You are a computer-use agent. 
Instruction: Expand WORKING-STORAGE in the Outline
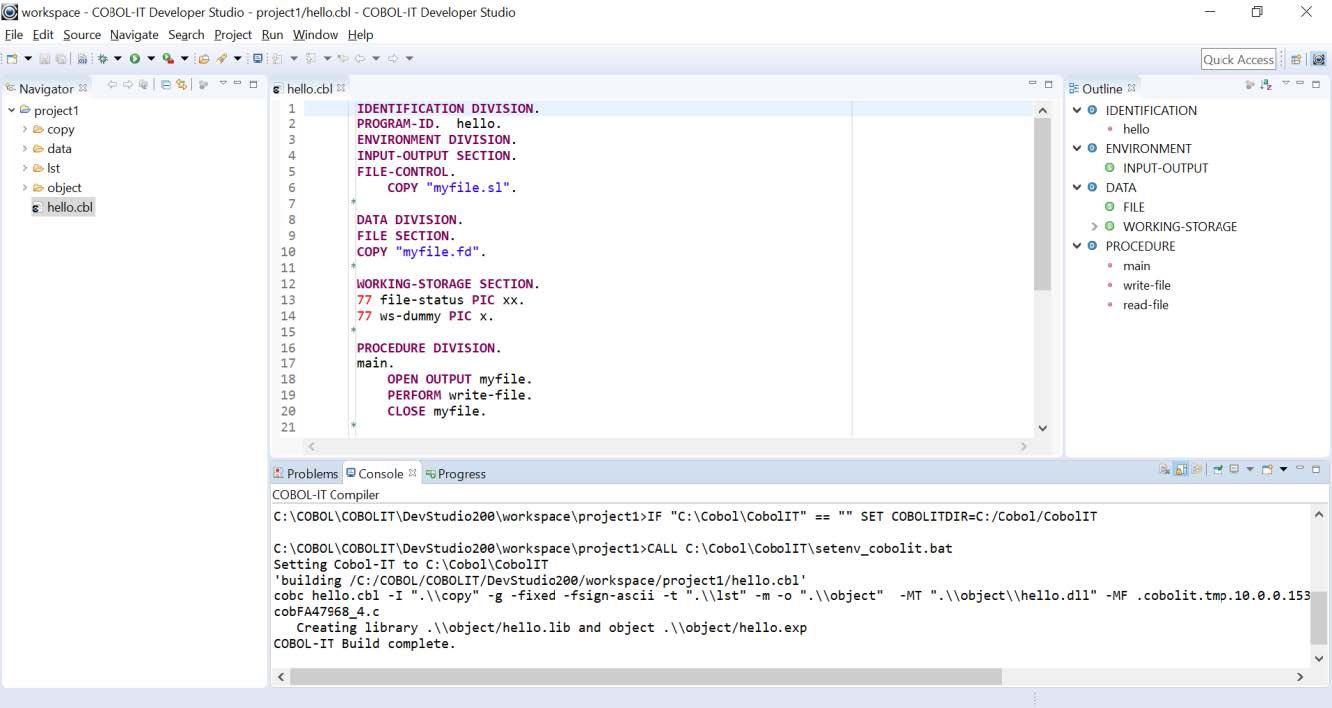coord(1094,226)
